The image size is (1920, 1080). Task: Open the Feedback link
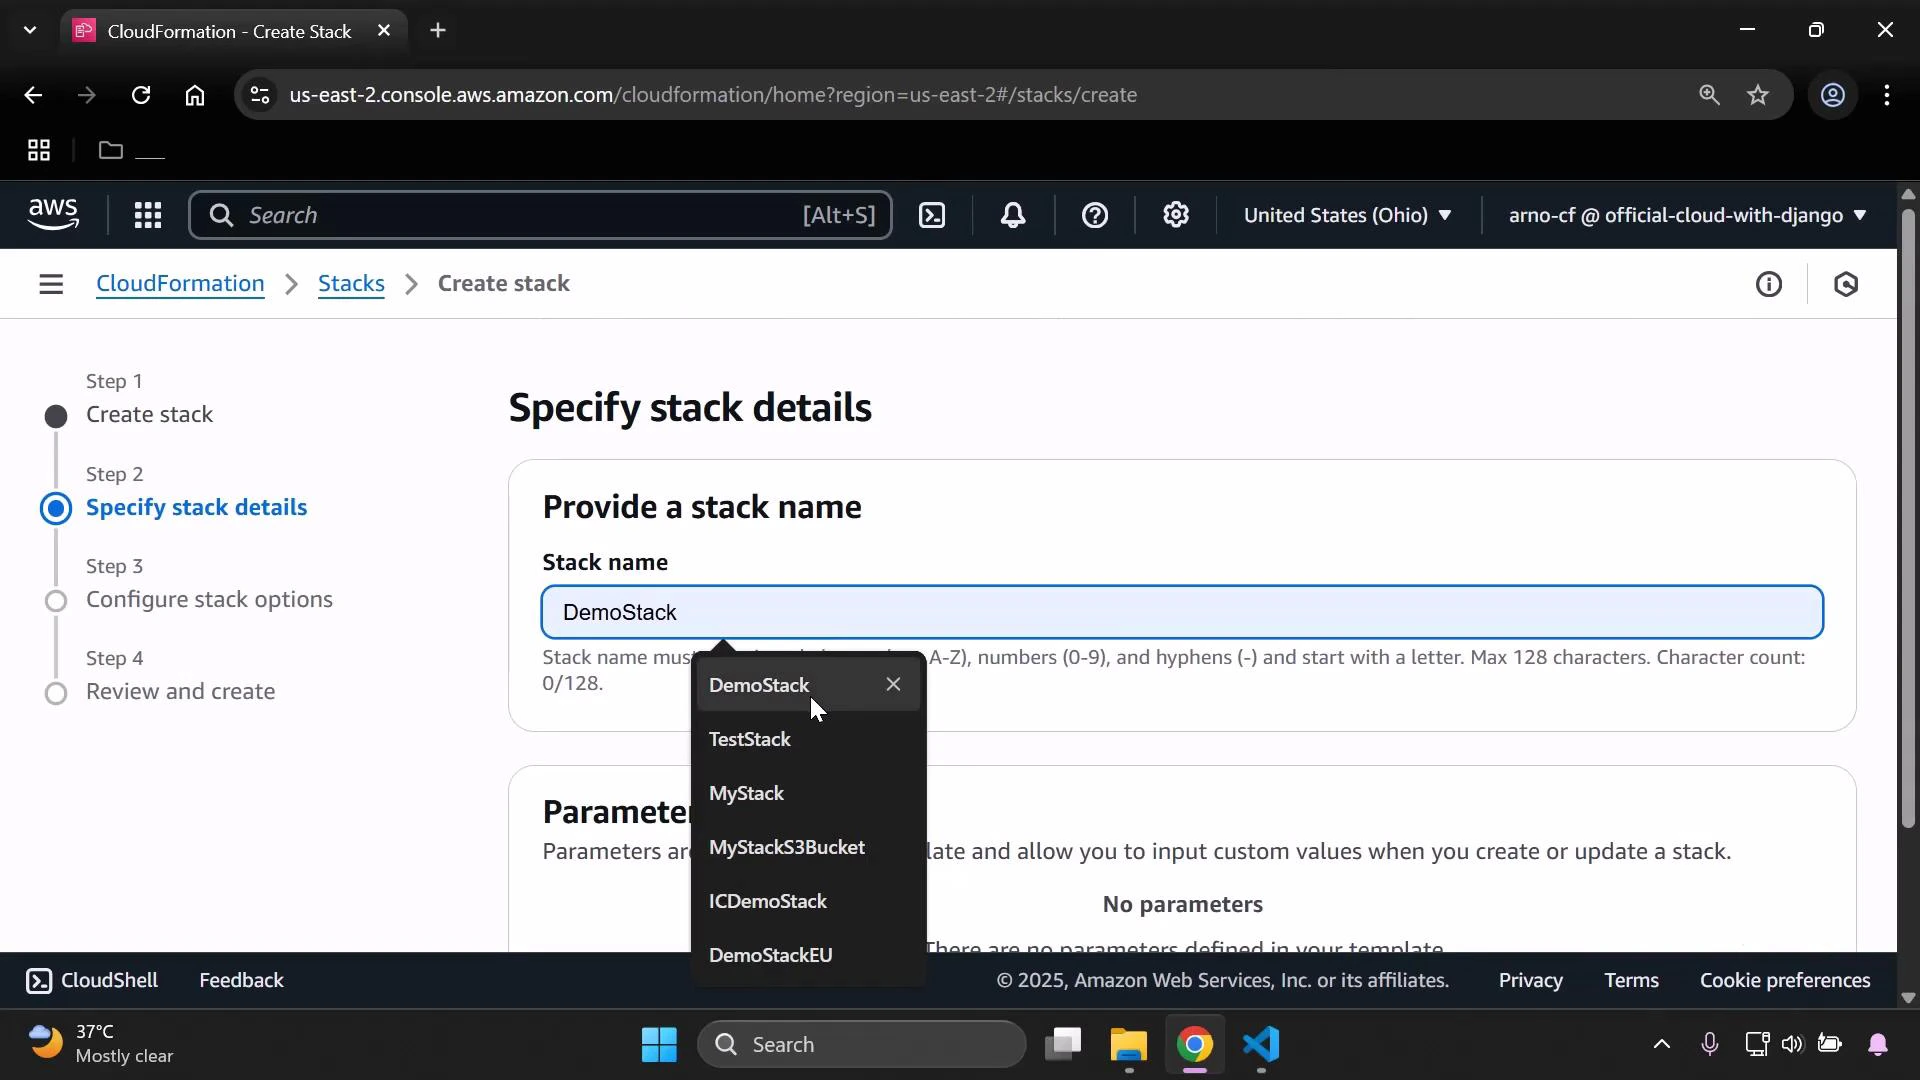(x=240, y=980)
